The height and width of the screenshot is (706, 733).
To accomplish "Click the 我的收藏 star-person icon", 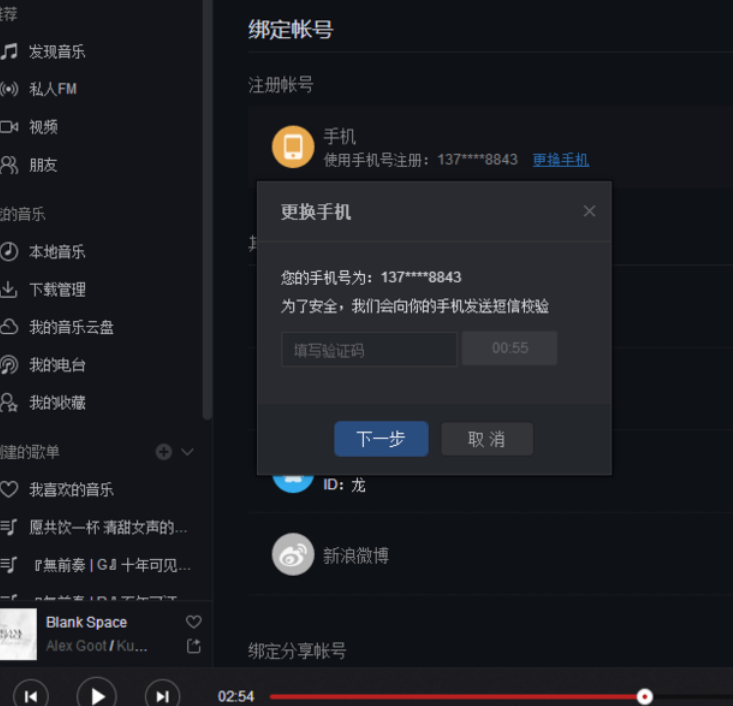I will tap(9, 403).
